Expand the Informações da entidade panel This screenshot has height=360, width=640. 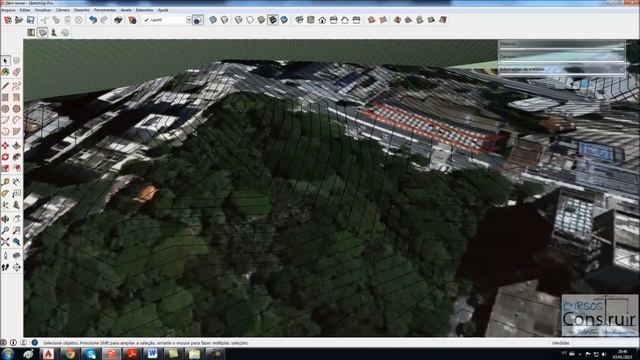click(x=562, y=69)
